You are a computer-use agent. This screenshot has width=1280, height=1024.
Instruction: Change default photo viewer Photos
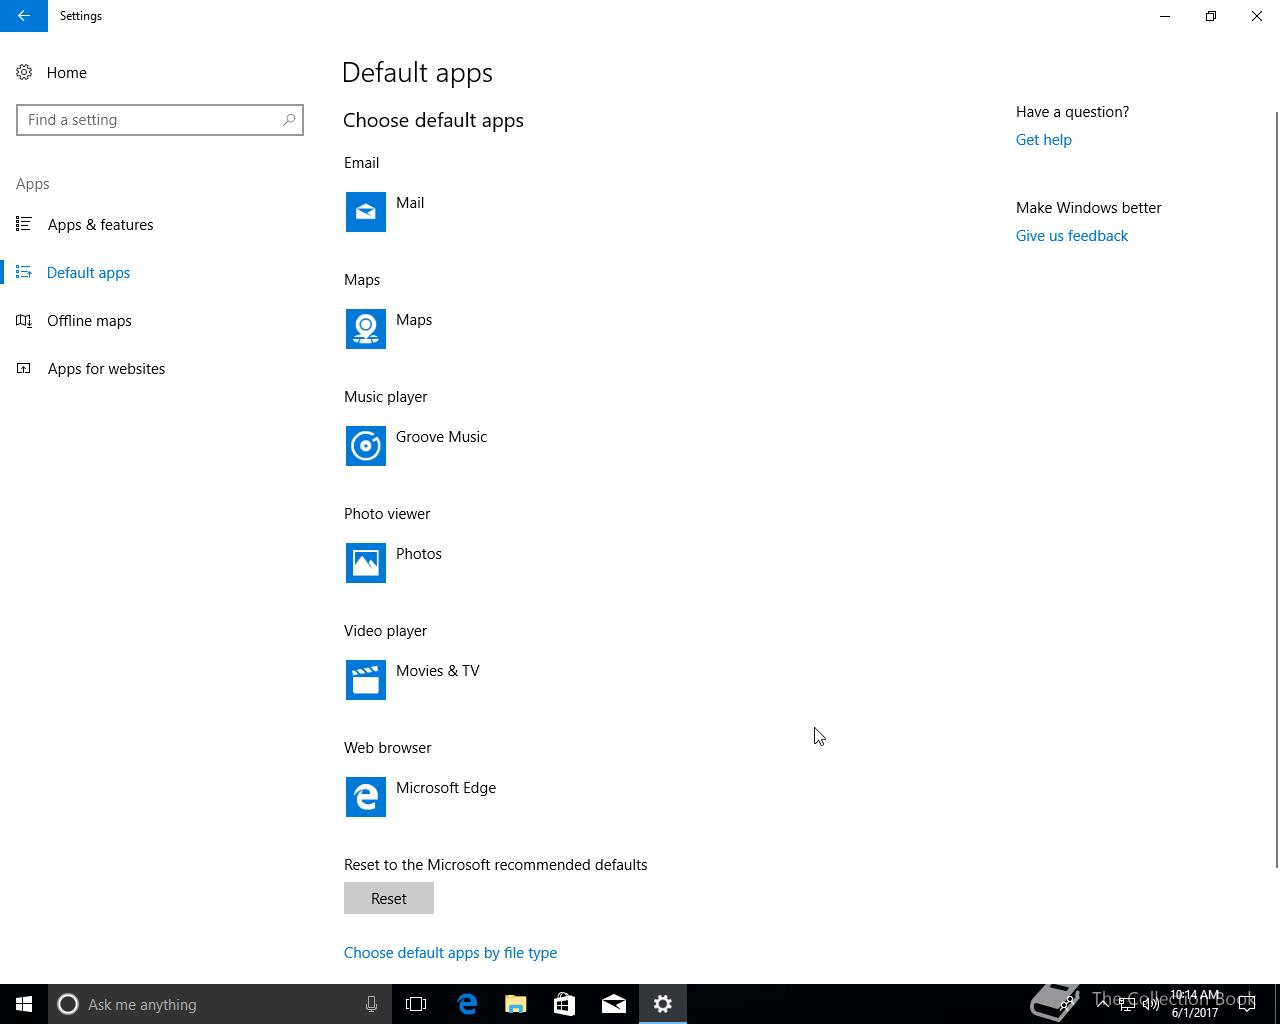tap(419, 554)
